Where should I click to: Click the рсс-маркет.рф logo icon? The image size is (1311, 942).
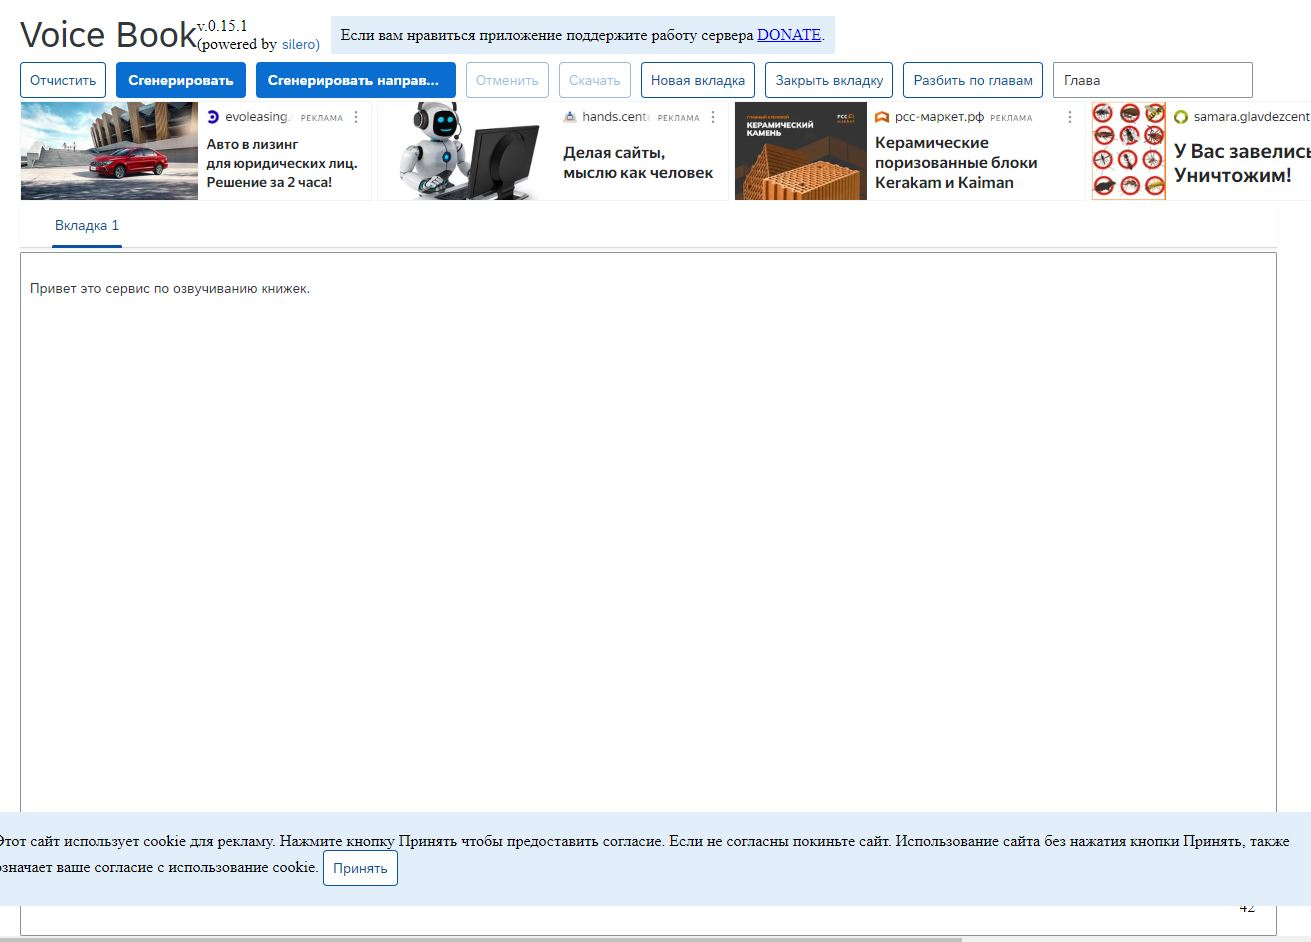pos(882,117)
